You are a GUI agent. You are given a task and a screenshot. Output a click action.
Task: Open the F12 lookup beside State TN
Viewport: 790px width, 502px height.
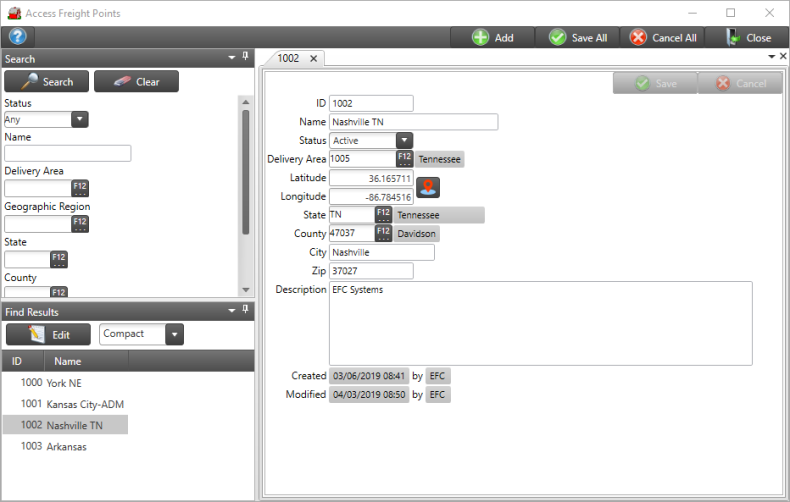point(383,215)
